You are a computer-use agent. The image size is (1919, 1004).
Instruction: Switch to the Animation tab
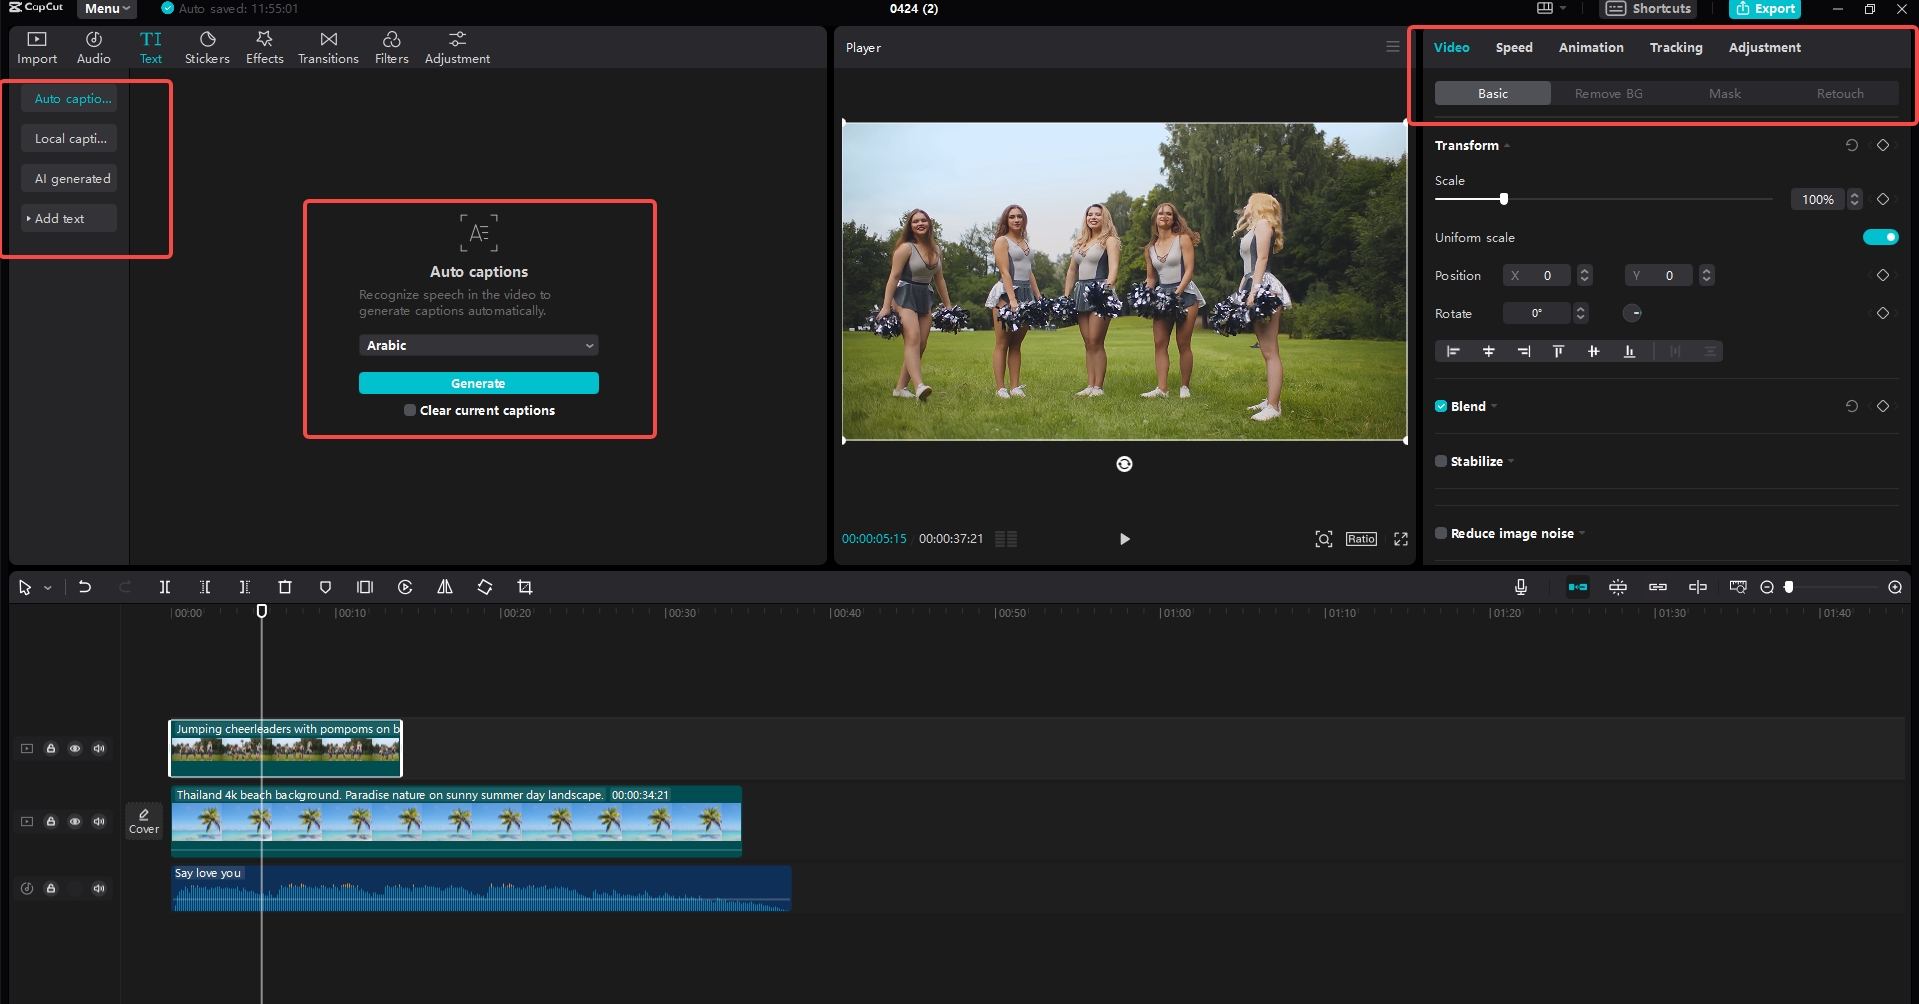[x=1590, y=47]
